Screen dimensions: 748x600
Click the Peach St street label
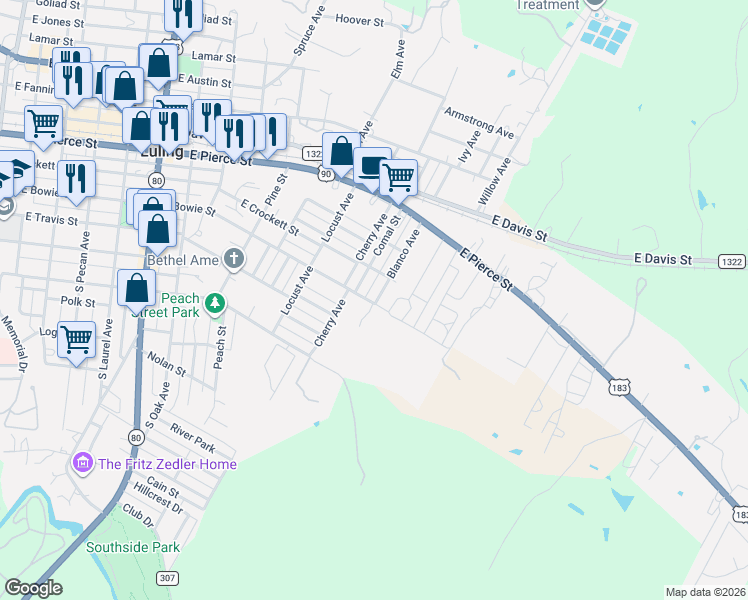[219, 348]
